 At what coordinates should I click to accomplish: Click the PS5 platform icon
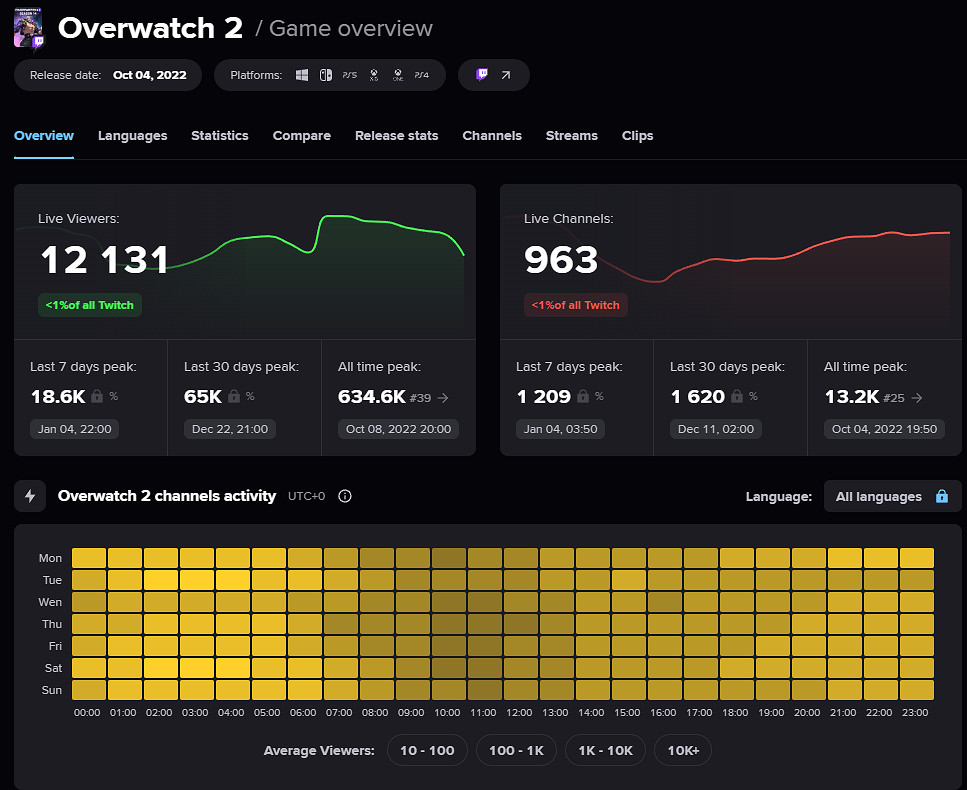coord(350,75)
